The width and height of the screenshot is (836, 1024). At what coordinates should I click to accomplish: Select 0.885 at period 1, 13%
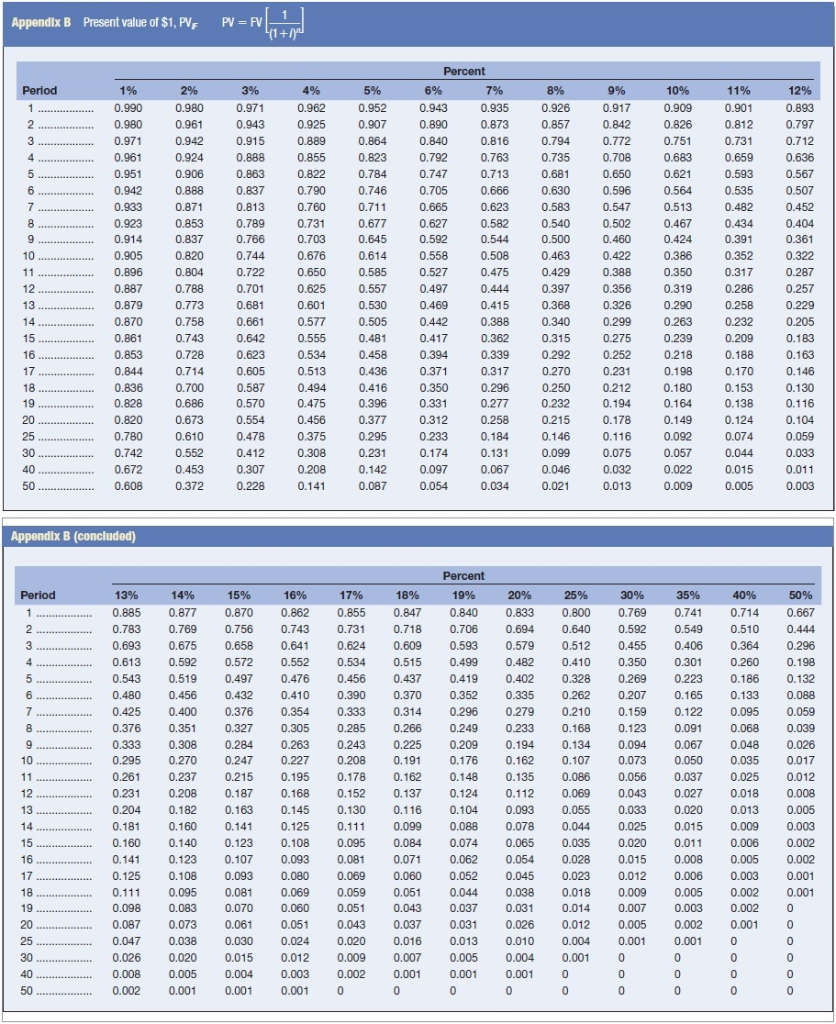click(127, 613)
